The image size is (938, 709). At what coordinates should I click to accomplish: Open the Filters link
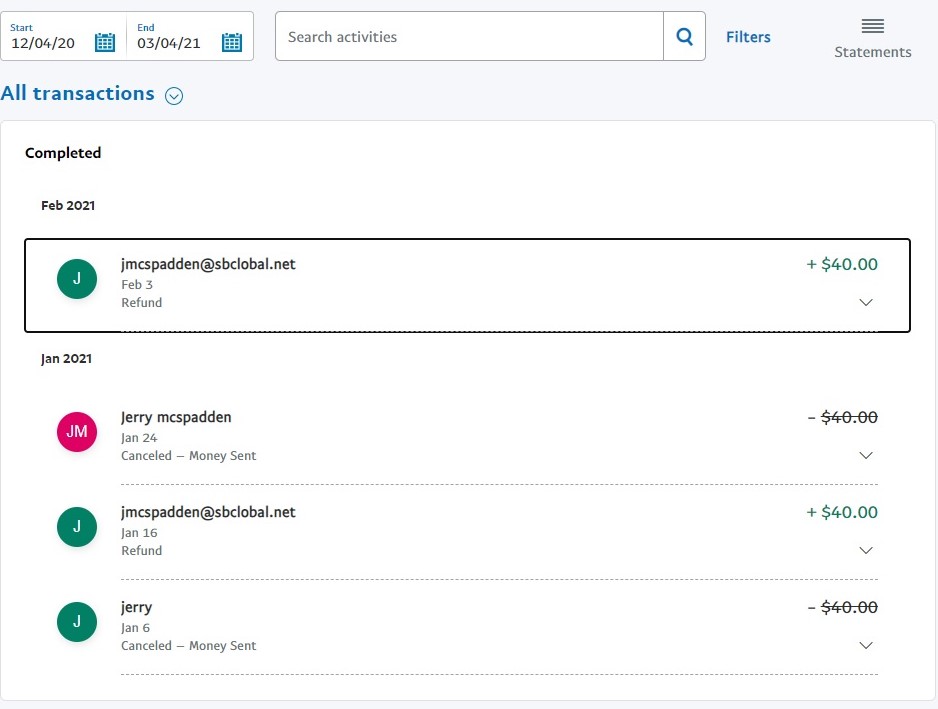pos(748,37)
